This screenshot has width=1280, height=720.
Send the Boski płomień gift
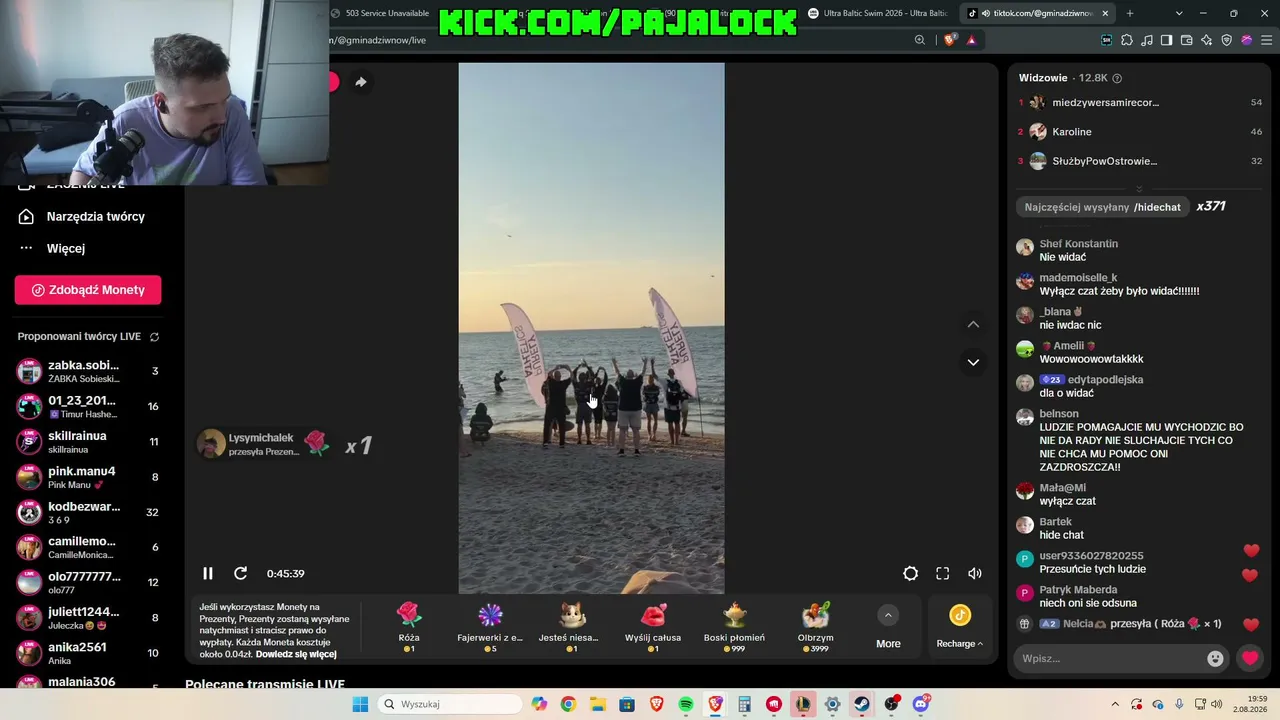pyautogui.click(x=734, y=628)
